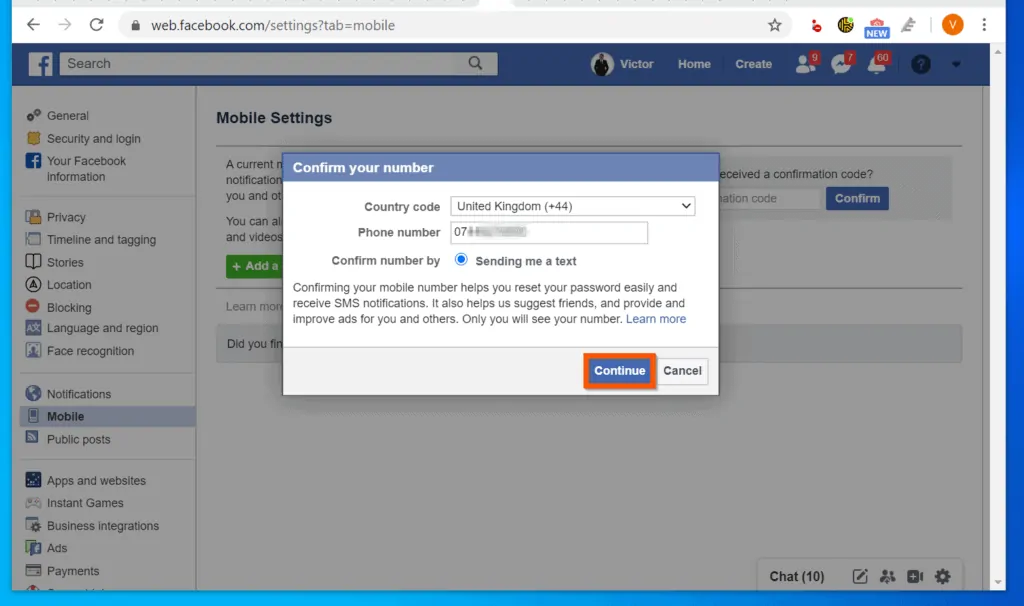Open the Chrome three-dot menu
Viewport: 1024px width, 606px height.
[x=984, y=25]
